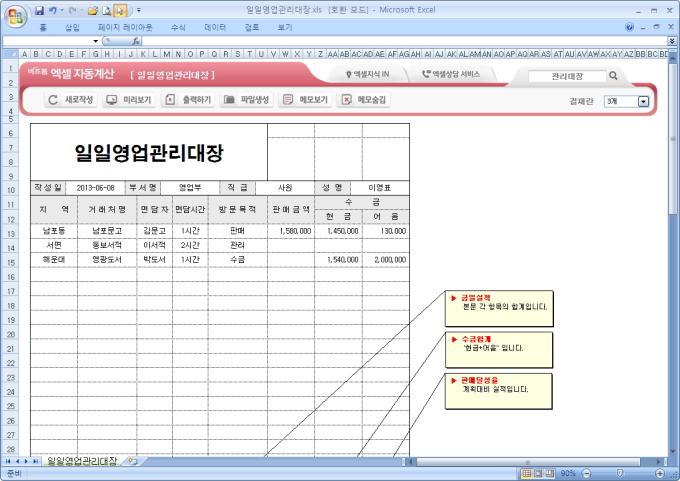Image resolution: width=680 pixels, height=481 pixels.
Task: Click the 판매달성율 memo box
Action: (499, 391)
